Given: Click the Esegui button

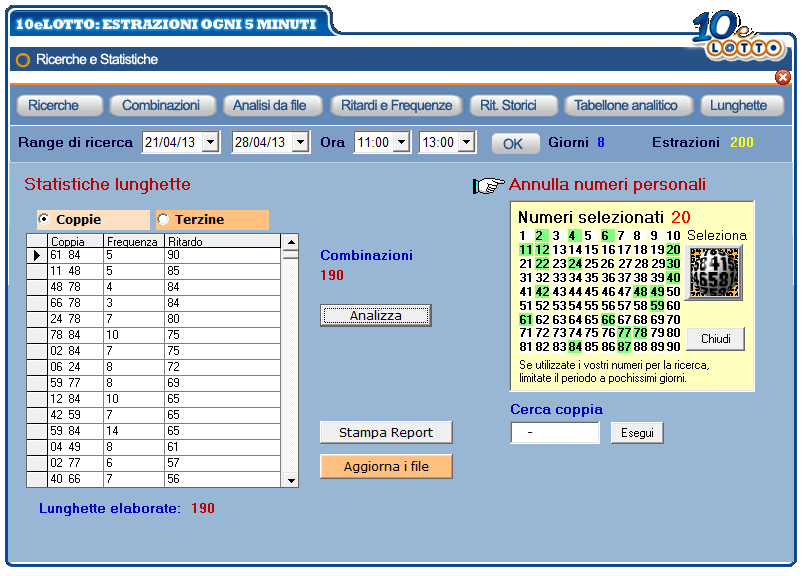Looking at the screenshot, I should tap(637, 433).
